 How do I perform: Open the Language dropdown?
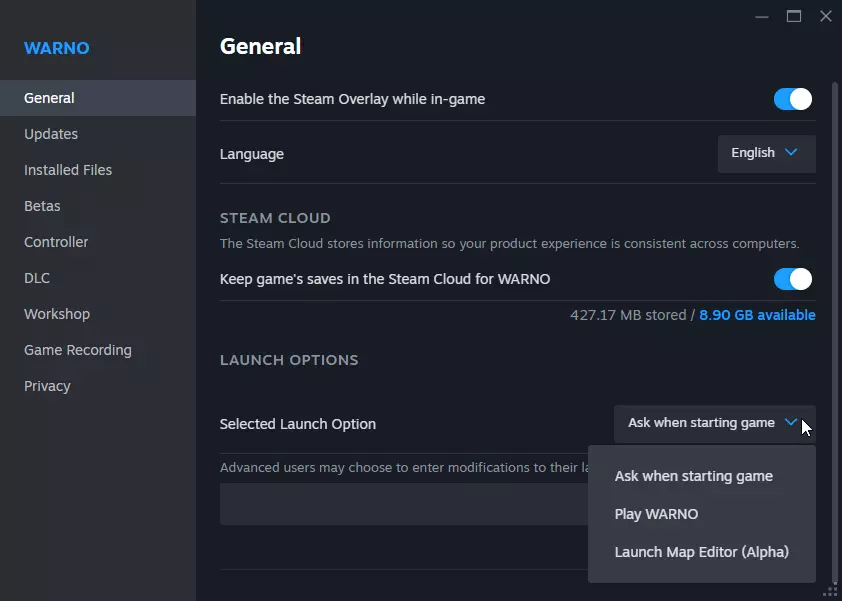[x=766, y=154]
